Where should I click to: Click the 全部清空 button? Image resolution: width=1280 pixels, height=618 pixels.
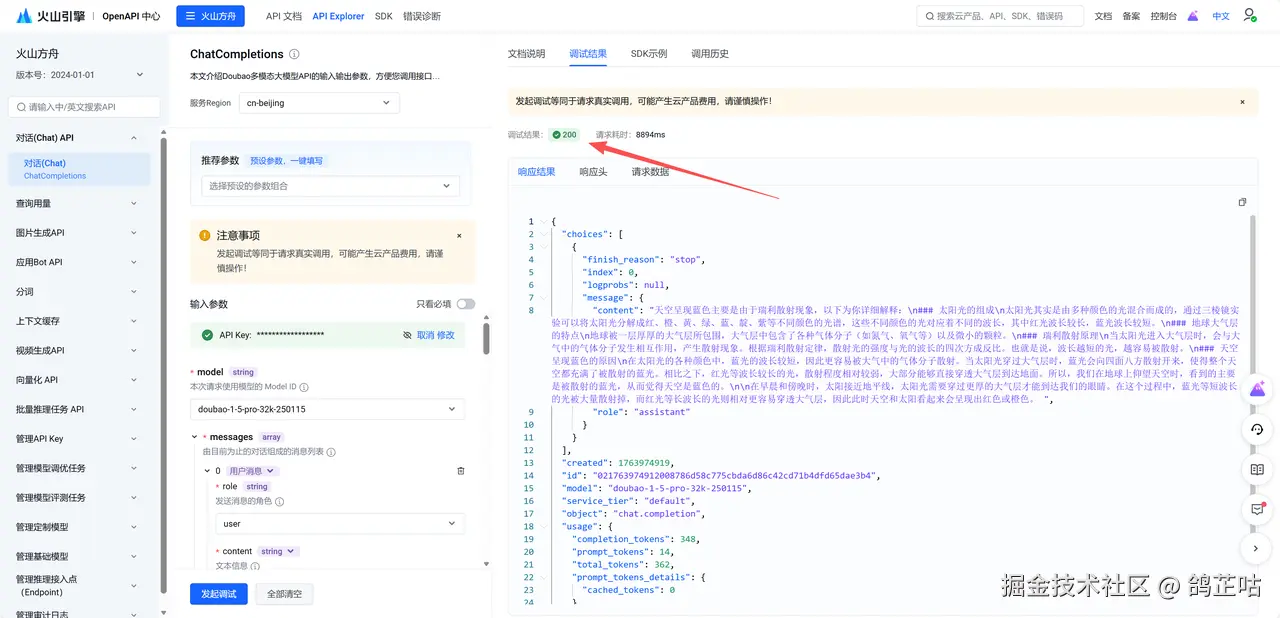coord(284,594)
